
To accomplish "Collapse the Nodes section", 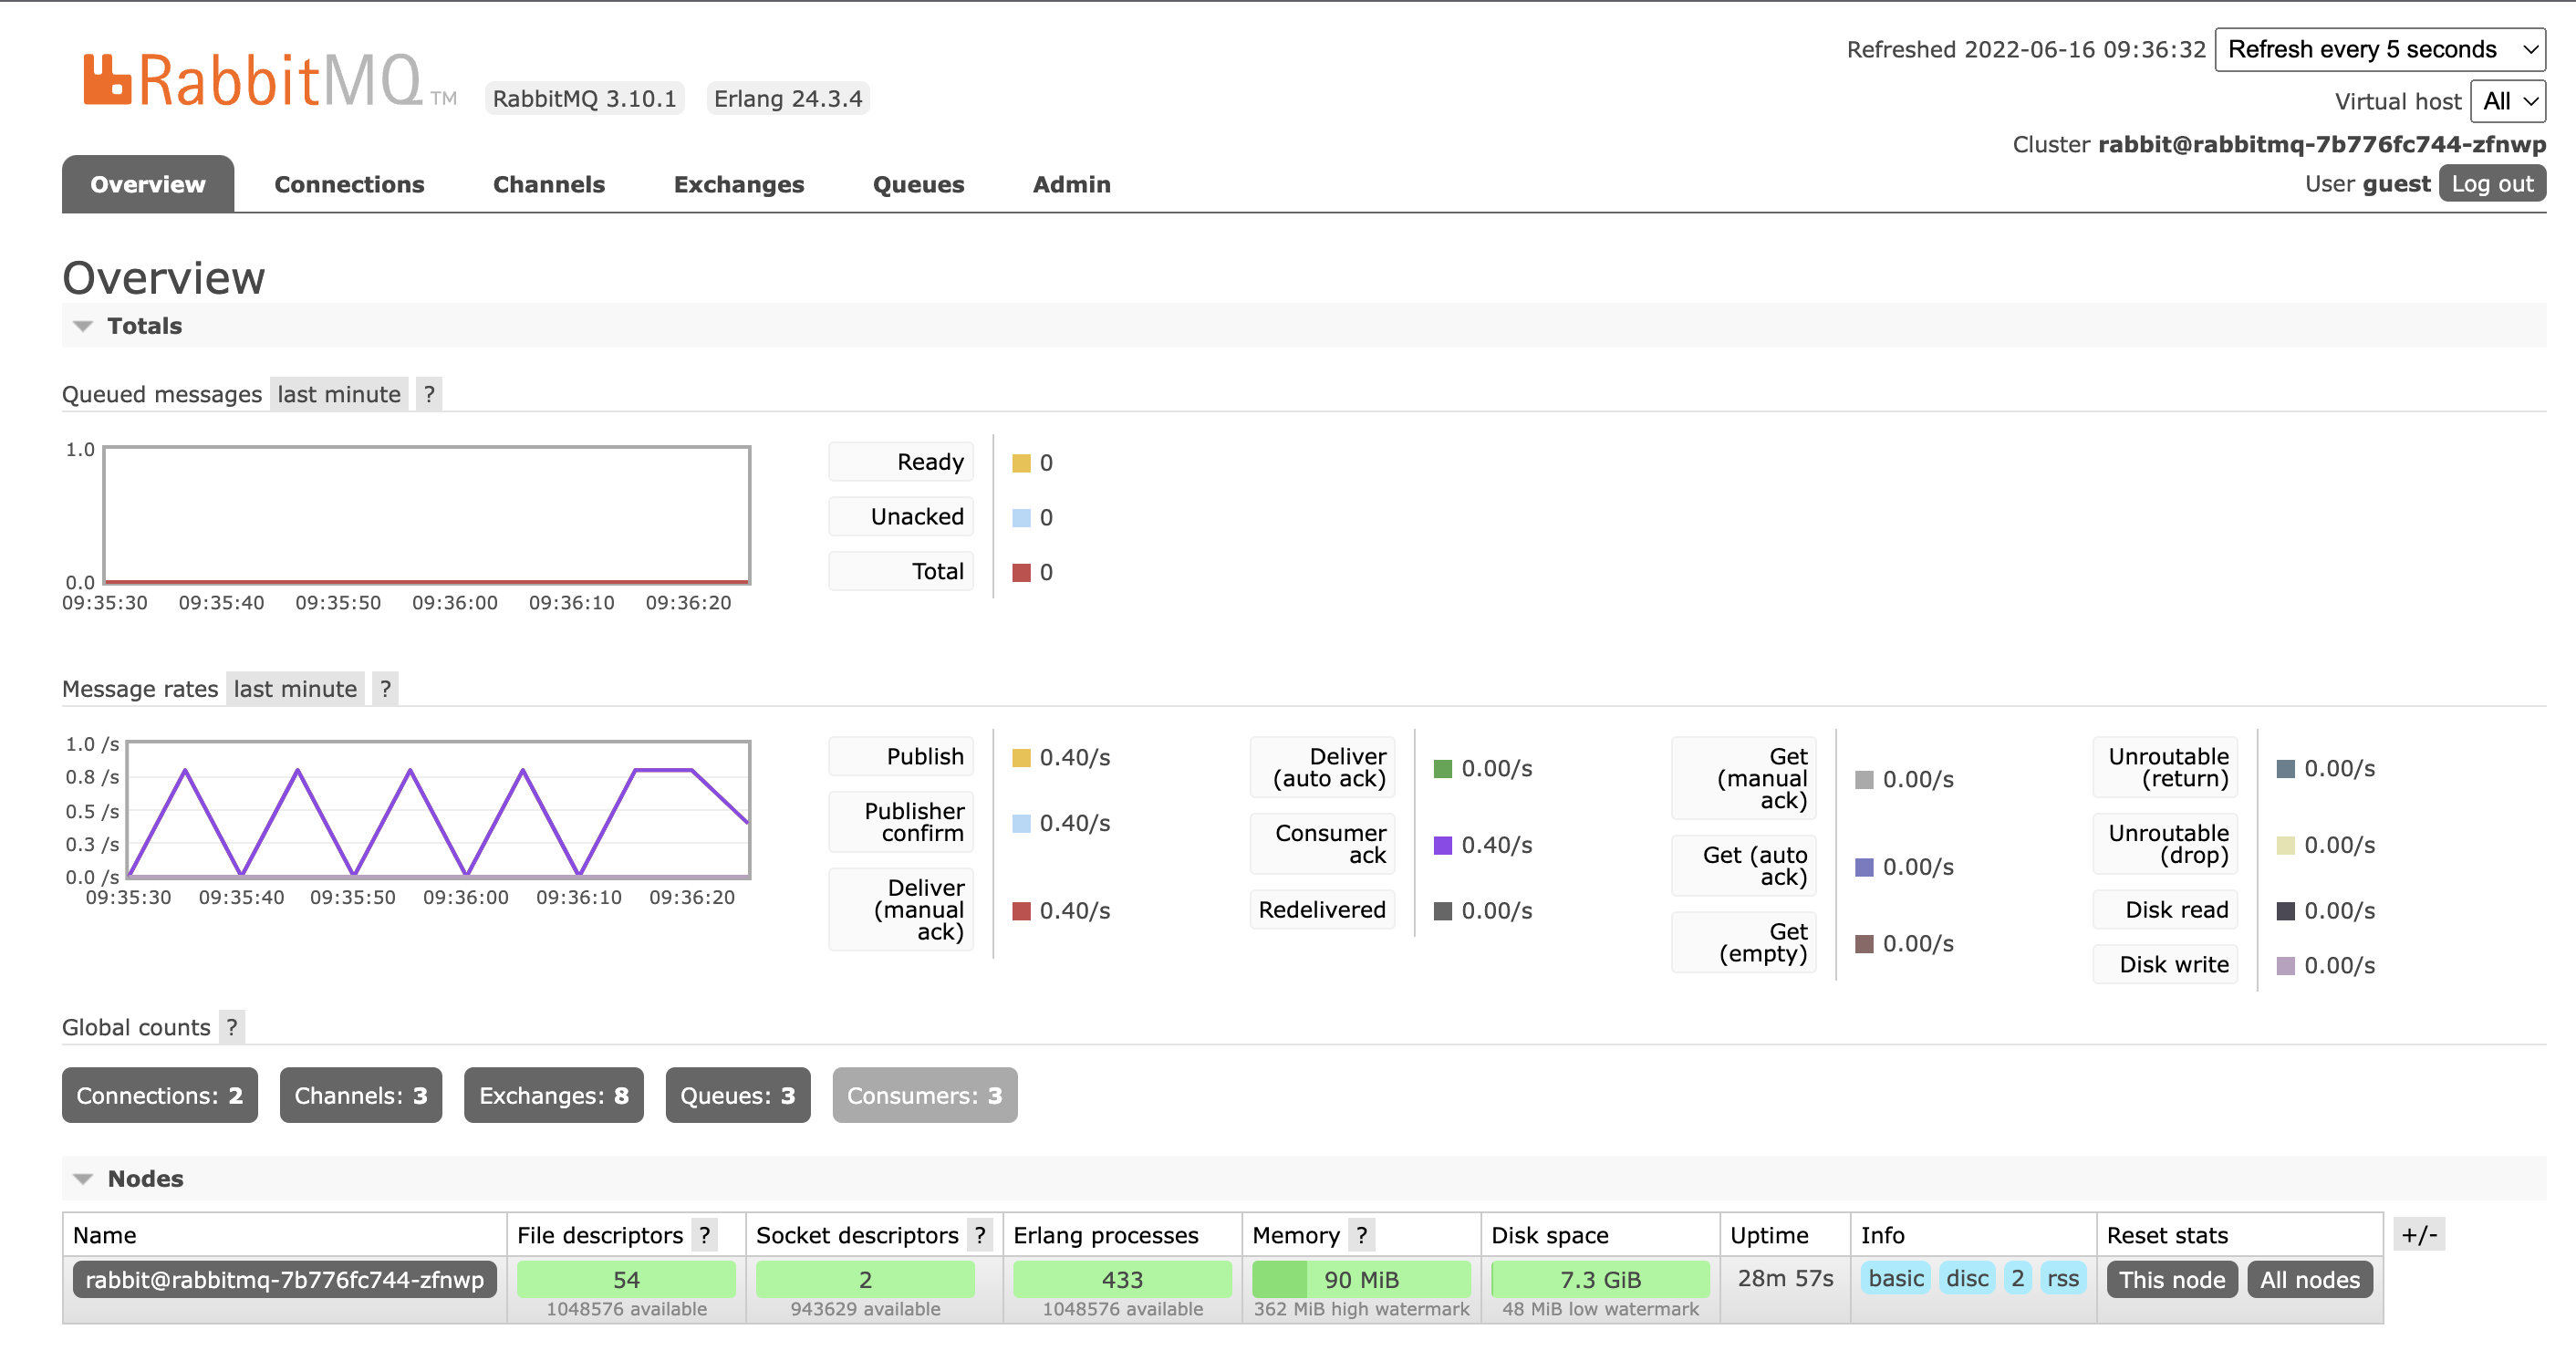I will [x=145, y=1179].
